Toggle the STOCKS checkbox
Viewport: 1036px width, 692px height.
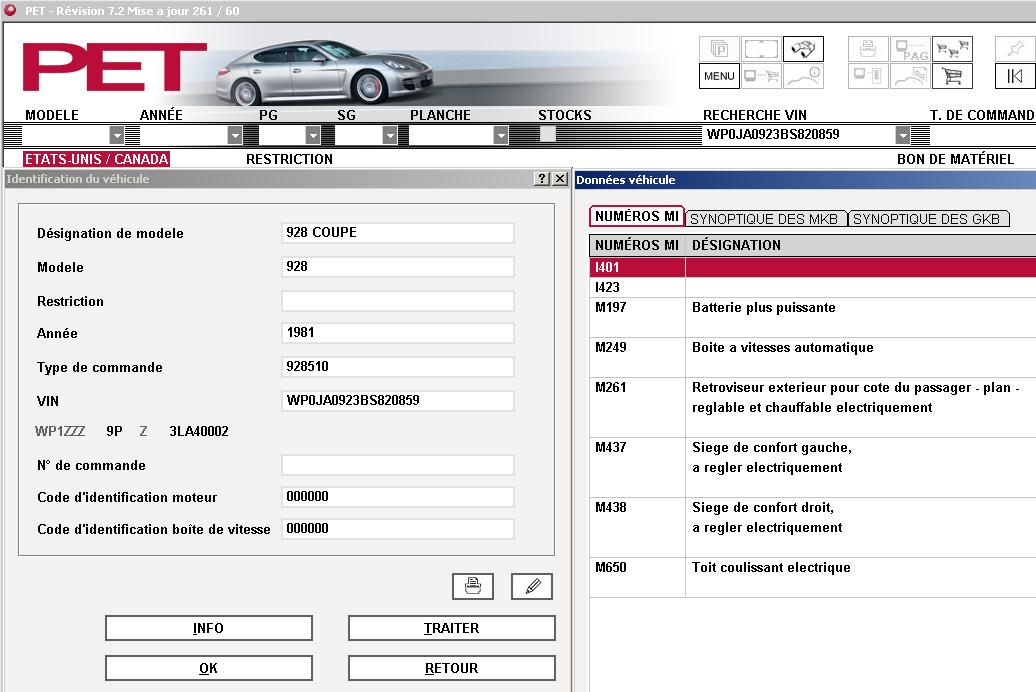pos(548,134)
